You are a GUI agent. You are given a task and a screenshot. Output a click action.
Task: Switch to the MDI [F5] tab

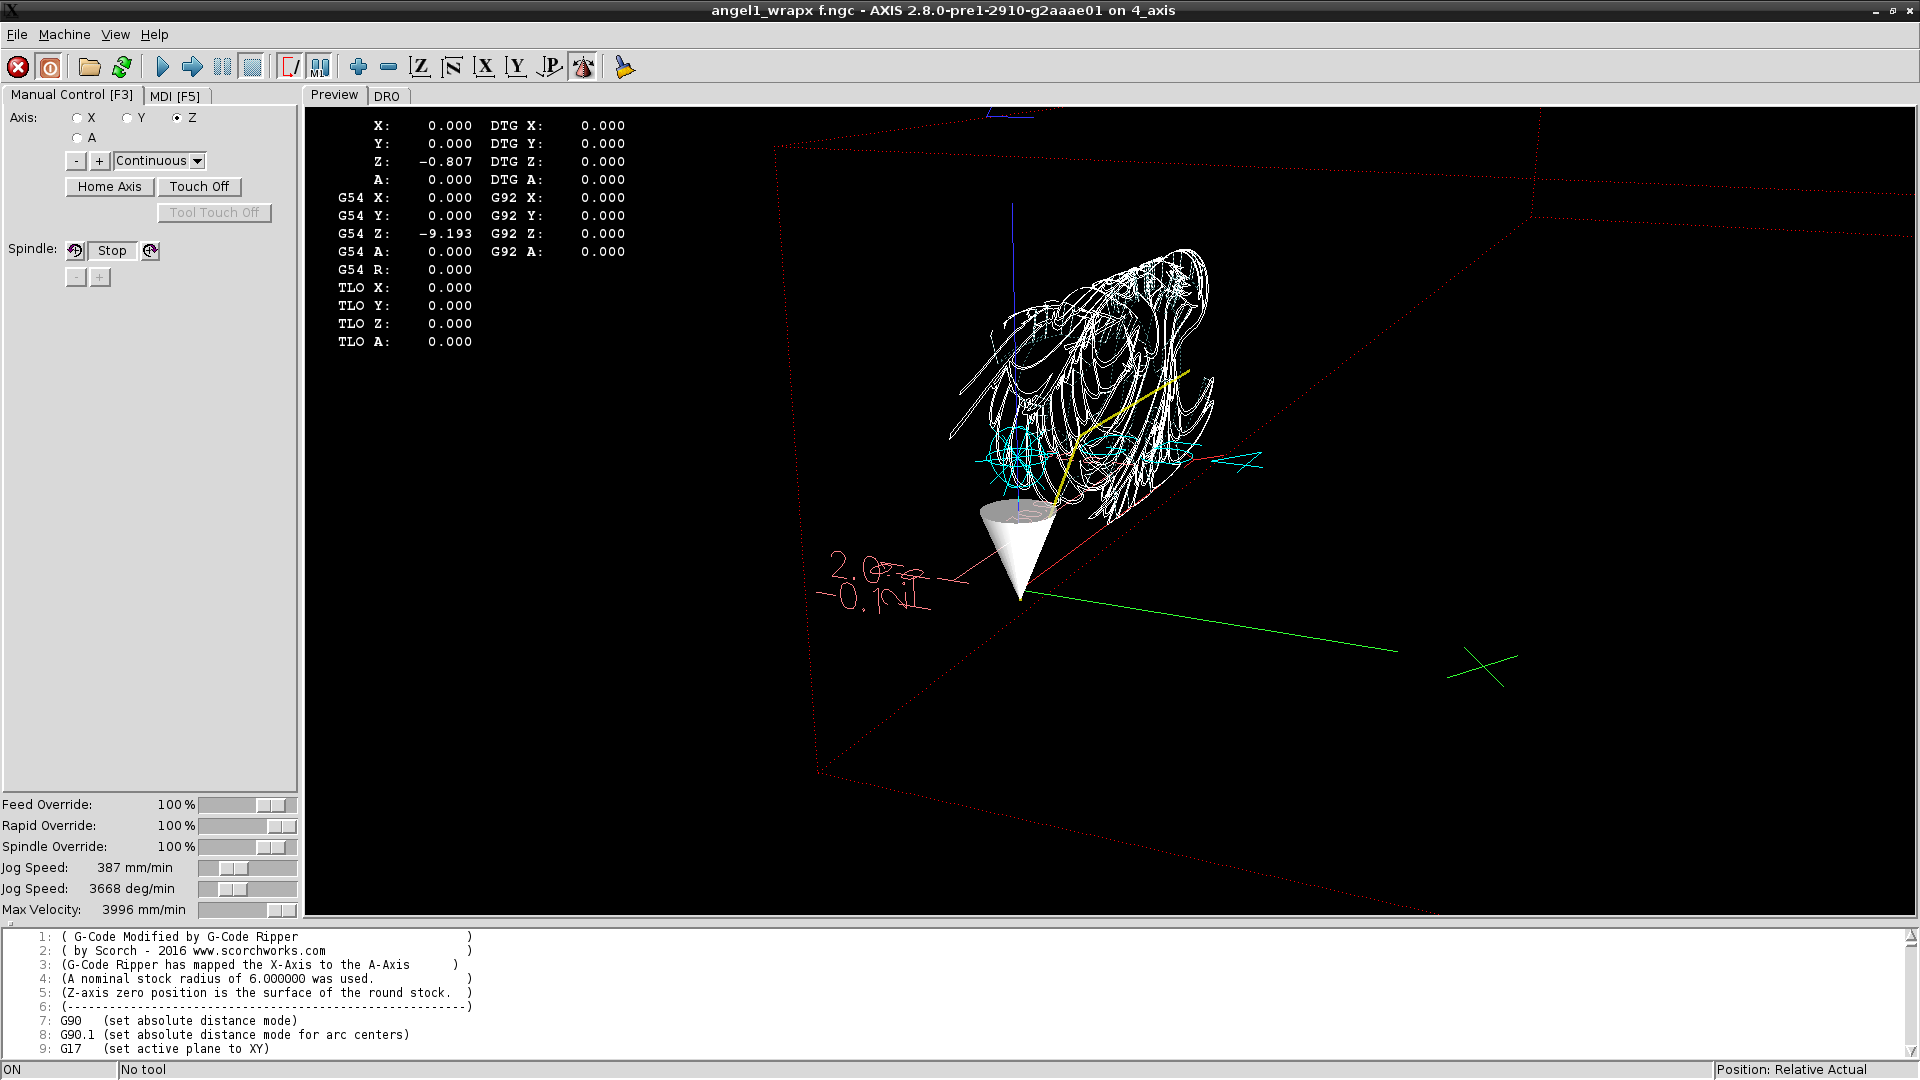click(x=175, y=96)
